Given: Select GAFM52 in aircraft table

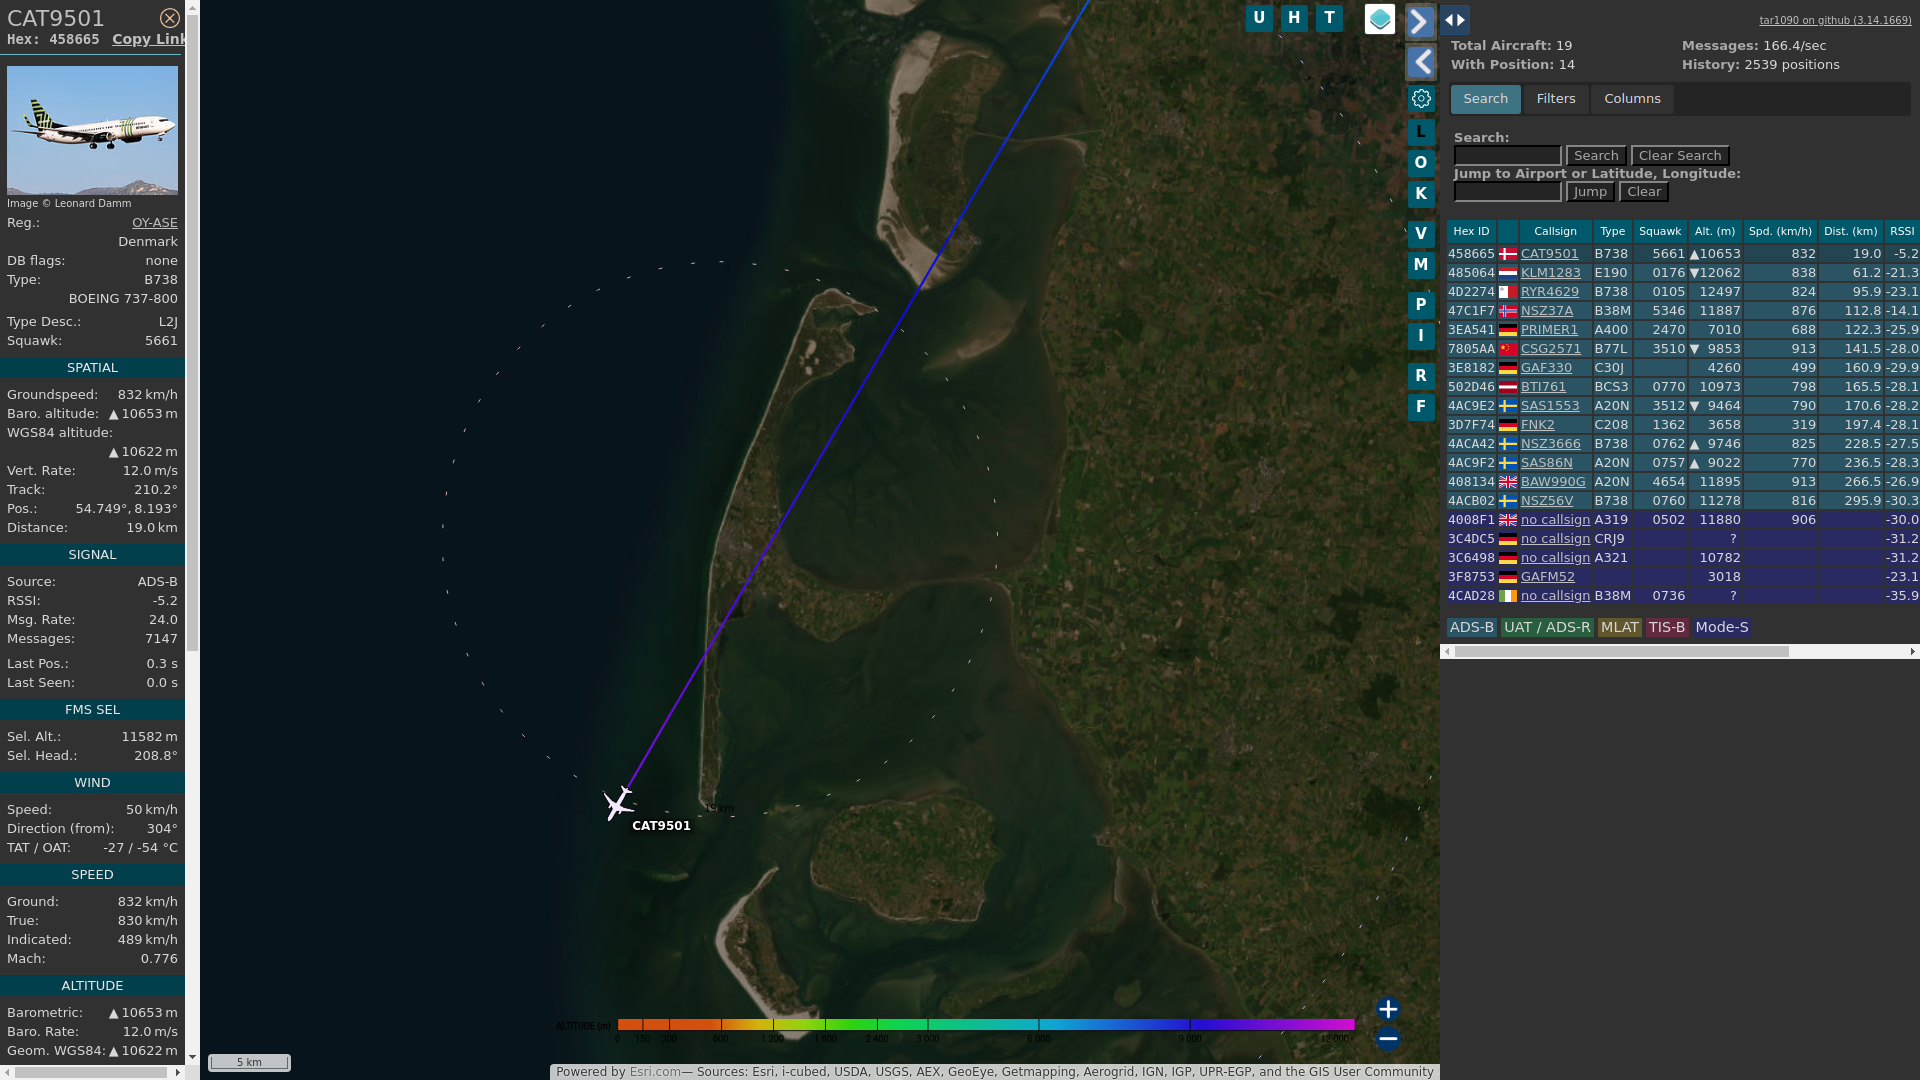Looking at the screenshot, I should [x=1547, y=577].
